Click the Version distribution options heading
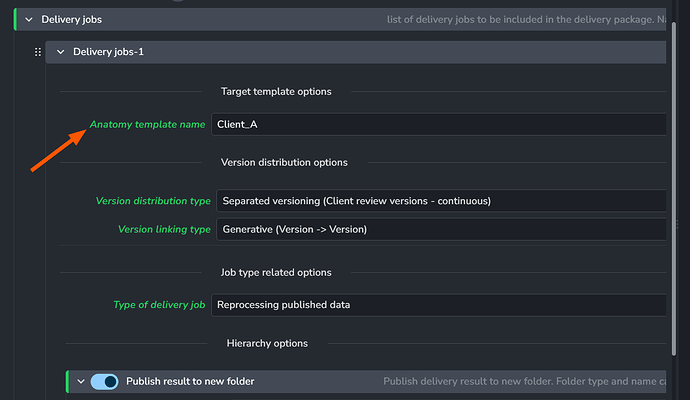 (x=284, y=162)
